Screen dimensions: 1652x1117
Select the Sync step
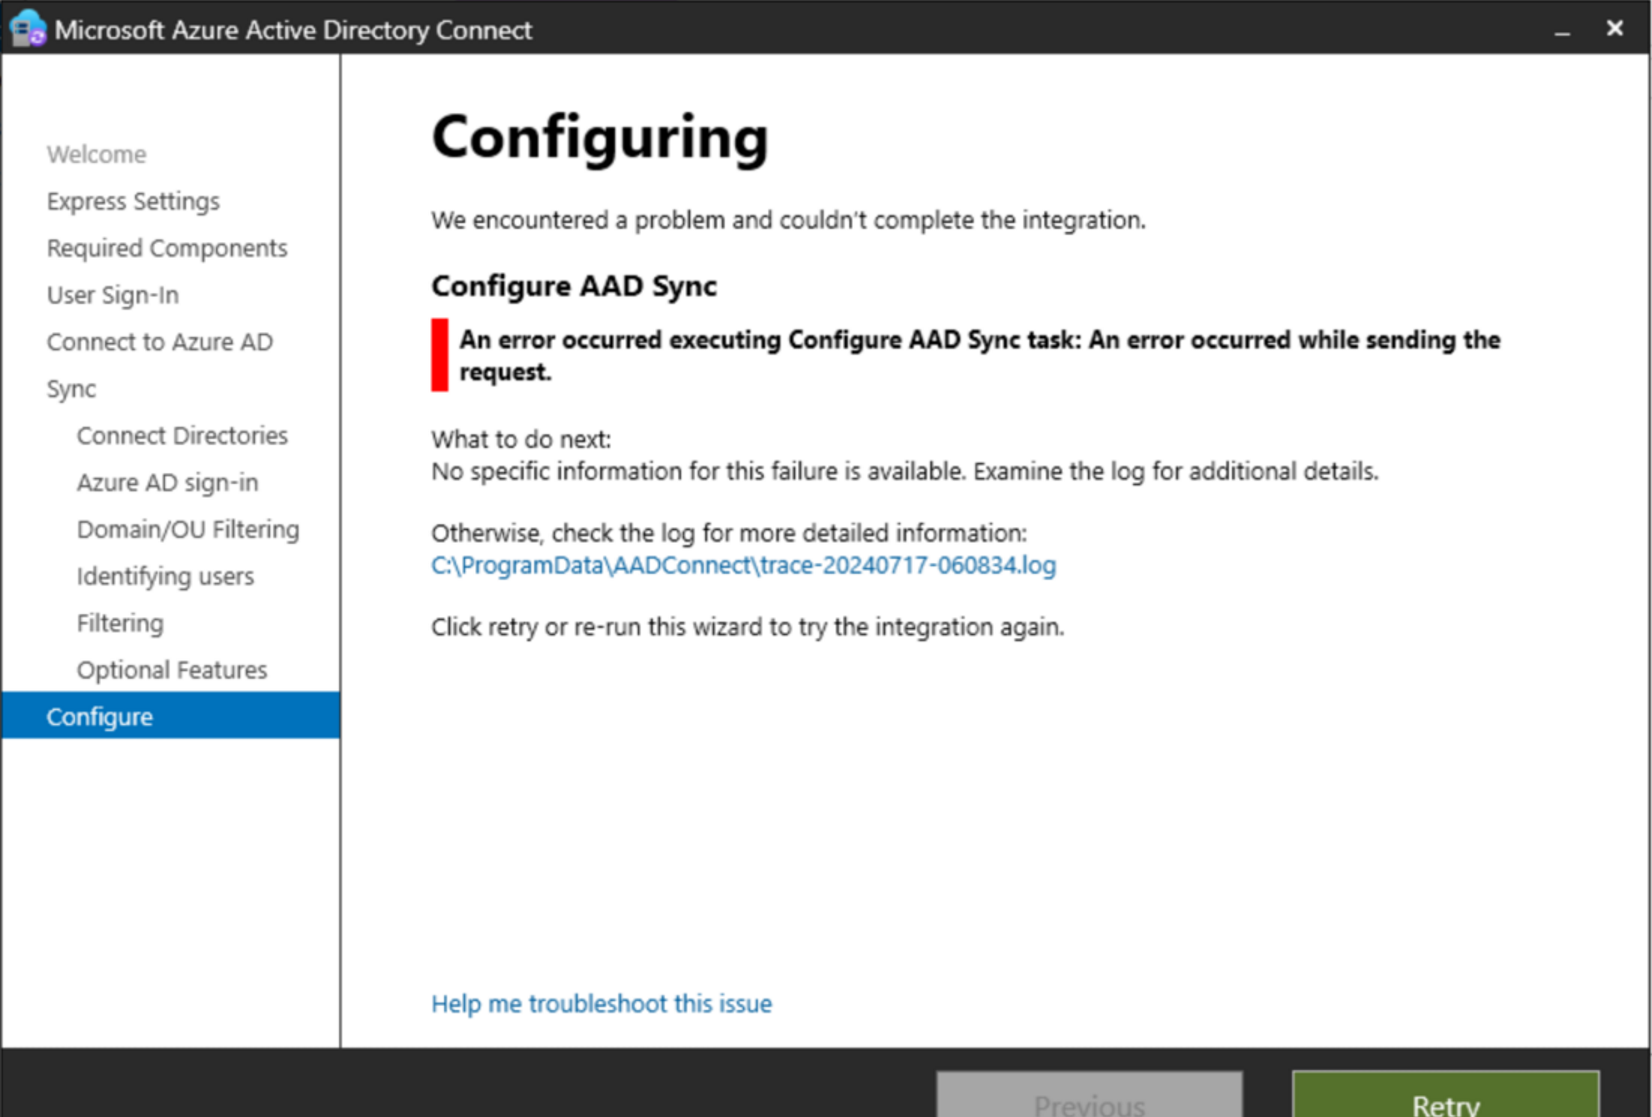click(x=71, y=389)
